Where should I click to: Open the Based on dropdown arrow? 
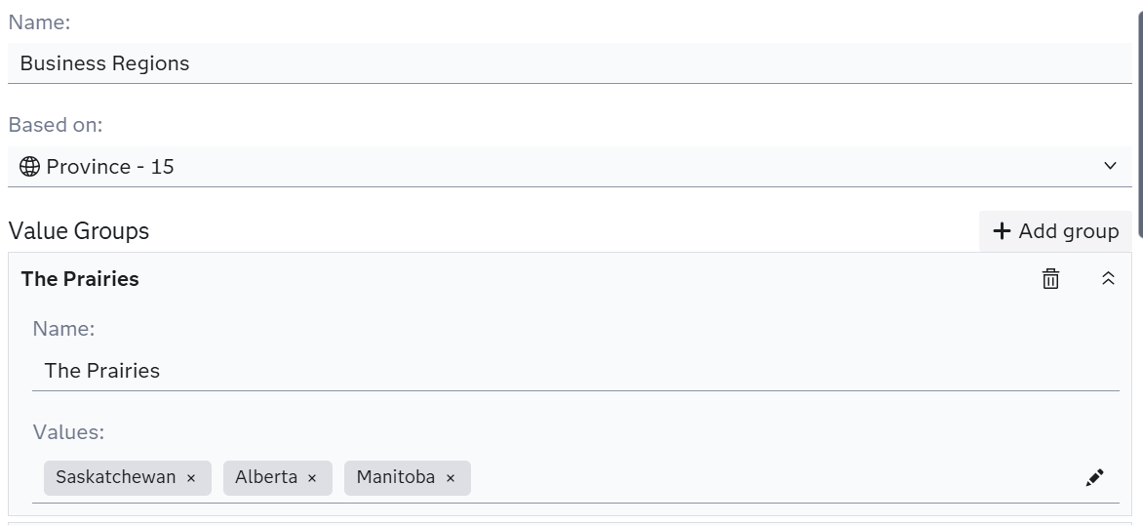[1110, 166]
